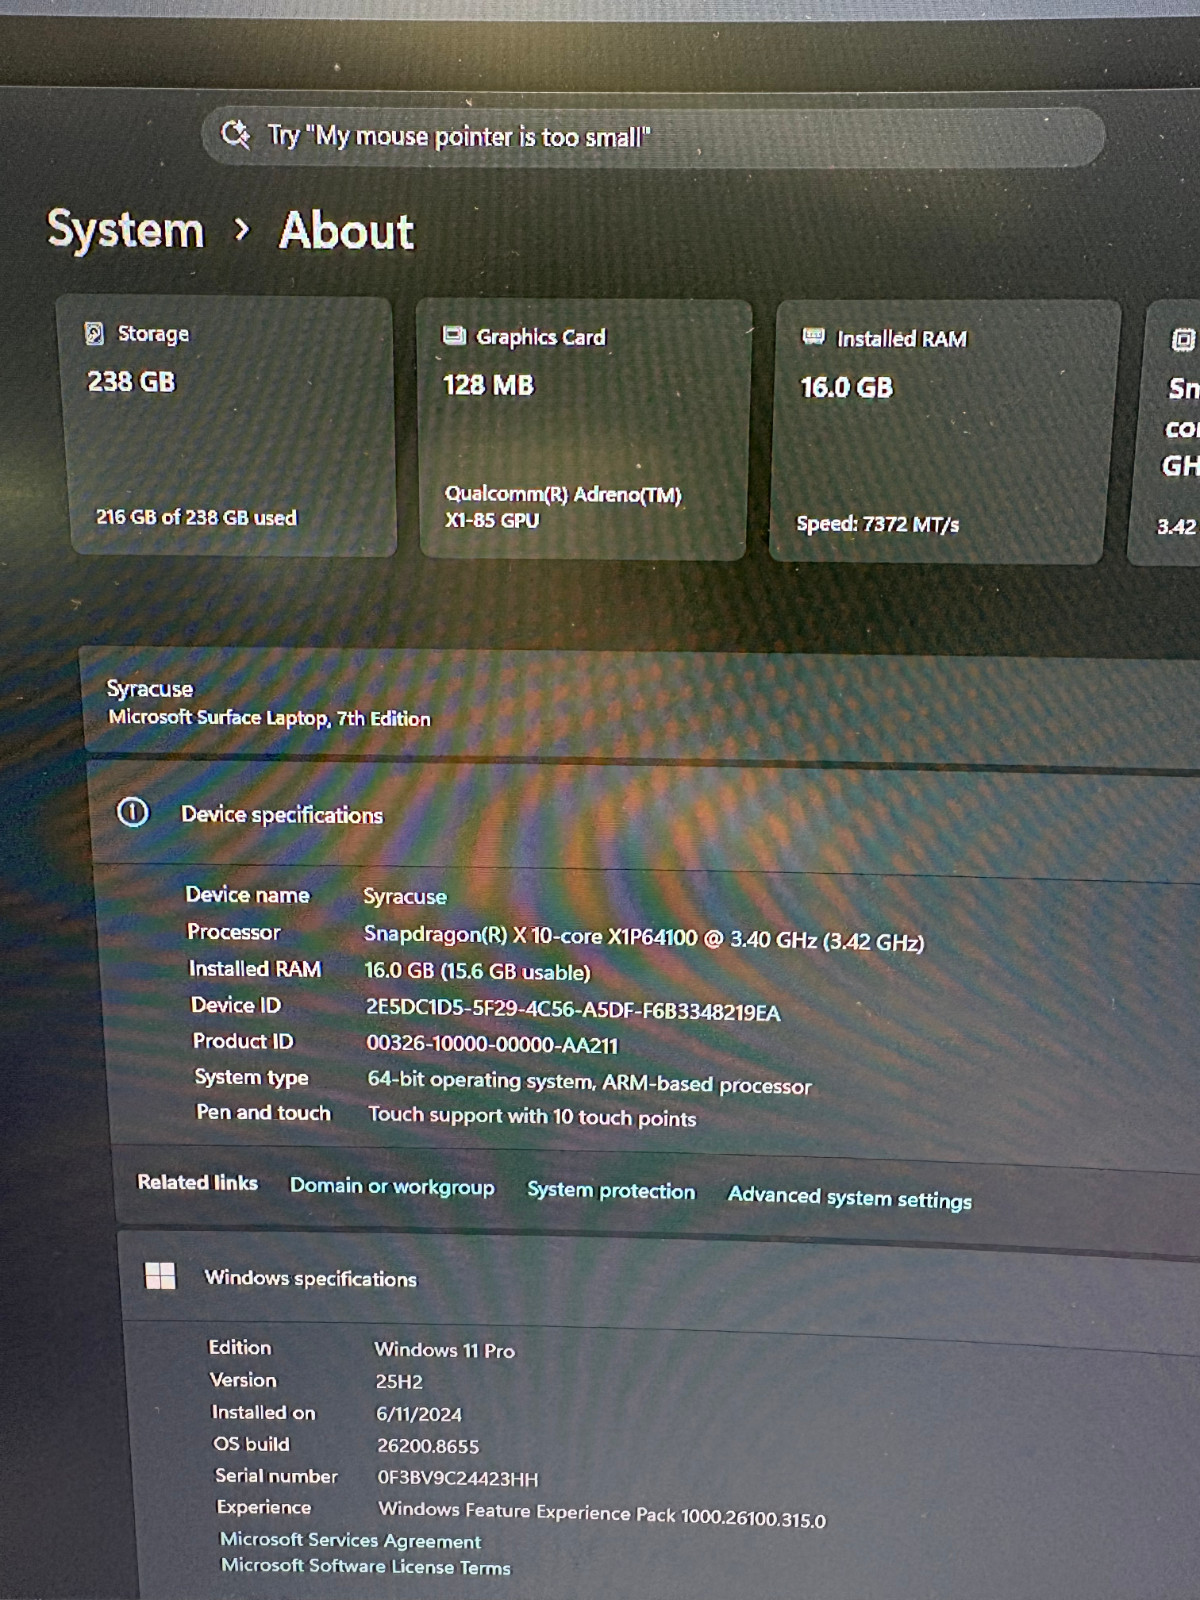Viewport: 1200px width, 1600px height.
Task: Click the Device ID value 2E5DC1D5-5F29
Action: point(572,1010)
